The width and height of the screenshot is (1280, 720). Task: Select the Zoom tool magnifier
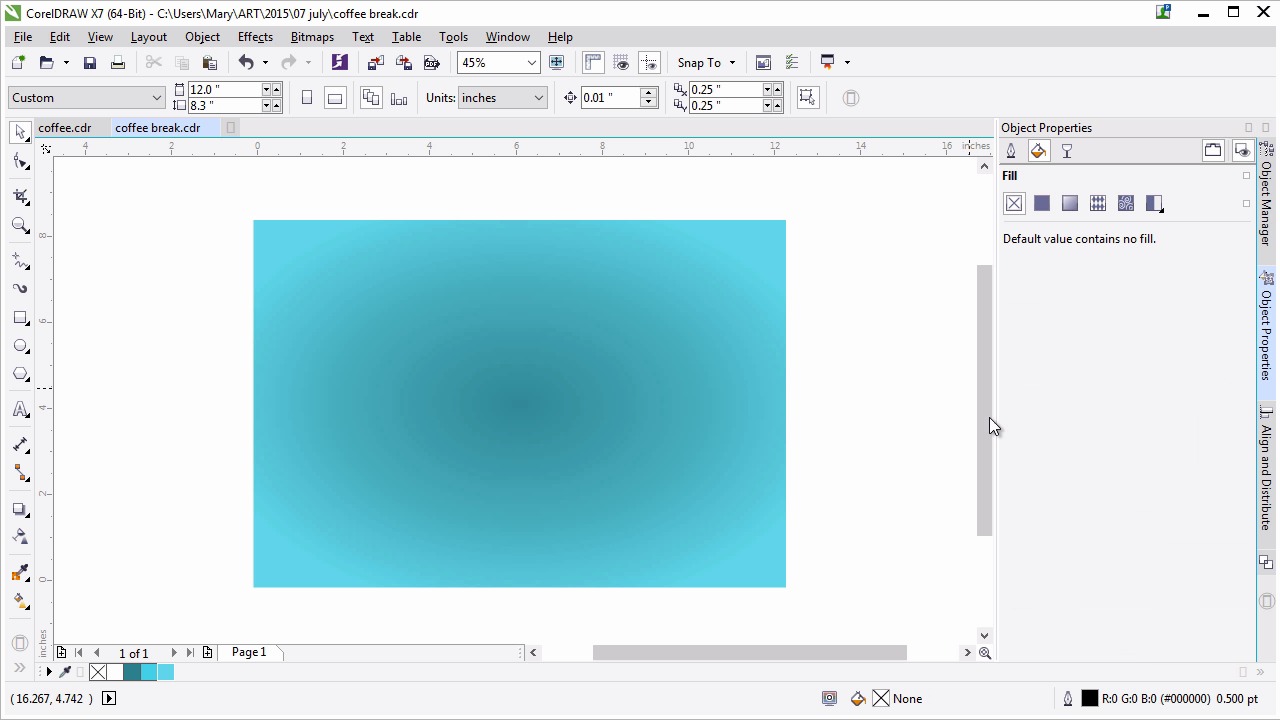(x=20, y=226)
